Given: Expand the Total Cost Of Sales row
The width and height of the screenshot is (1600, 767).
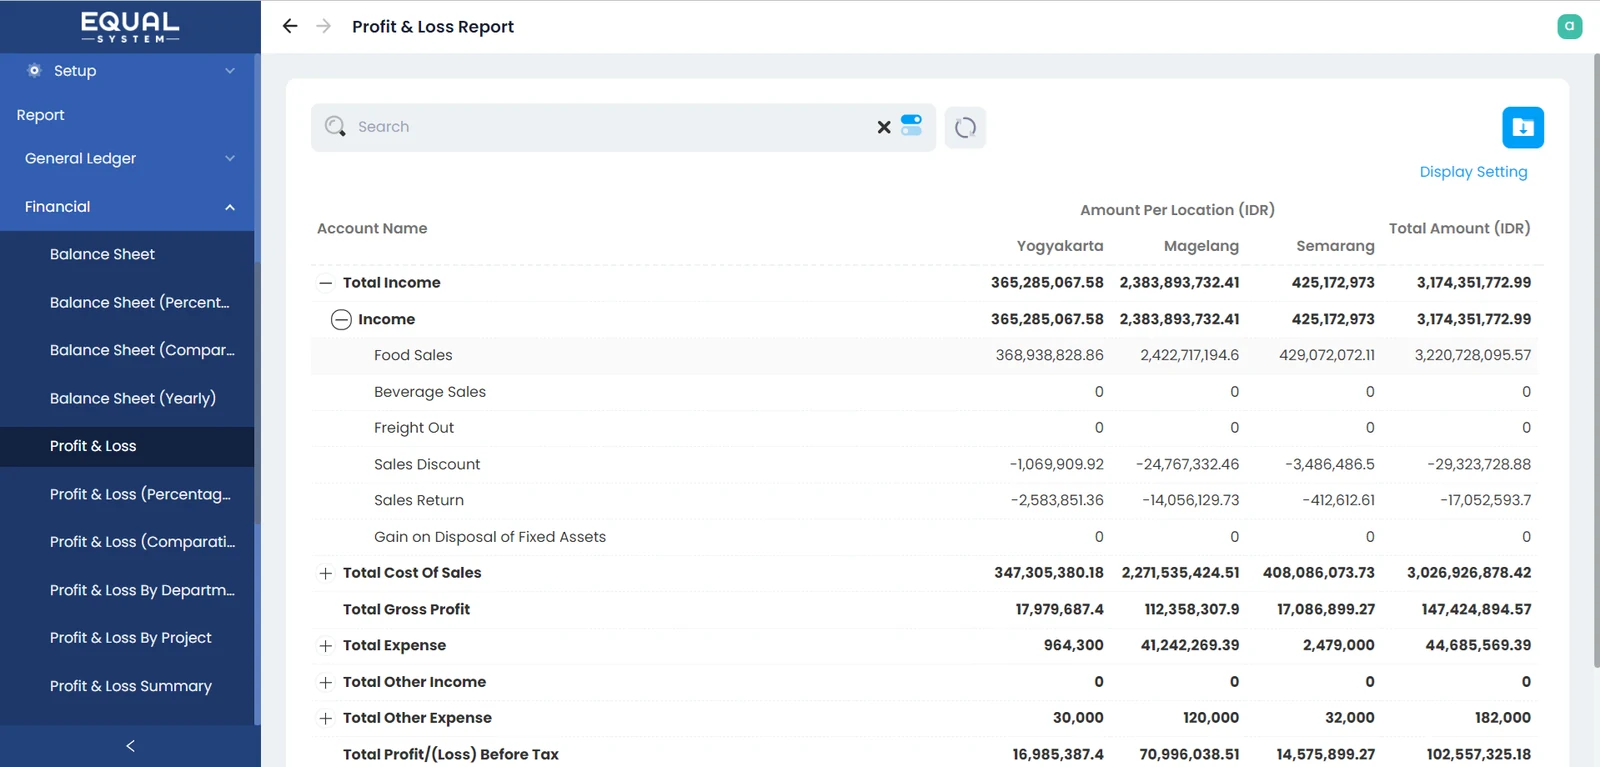Looking at the screenshot, I should 325,573.
